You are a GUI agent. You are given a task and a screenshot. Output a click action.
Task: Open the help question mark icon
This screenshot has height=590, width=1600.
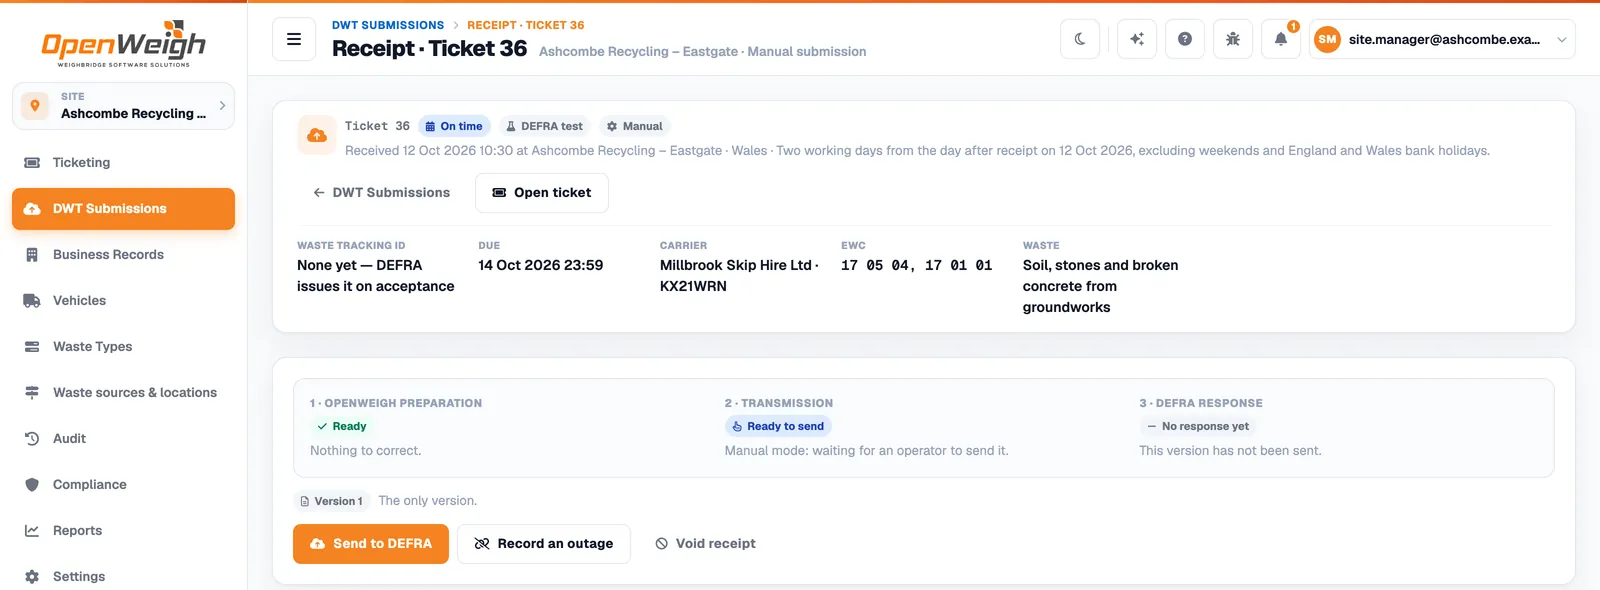click(x=1185, y=39)
